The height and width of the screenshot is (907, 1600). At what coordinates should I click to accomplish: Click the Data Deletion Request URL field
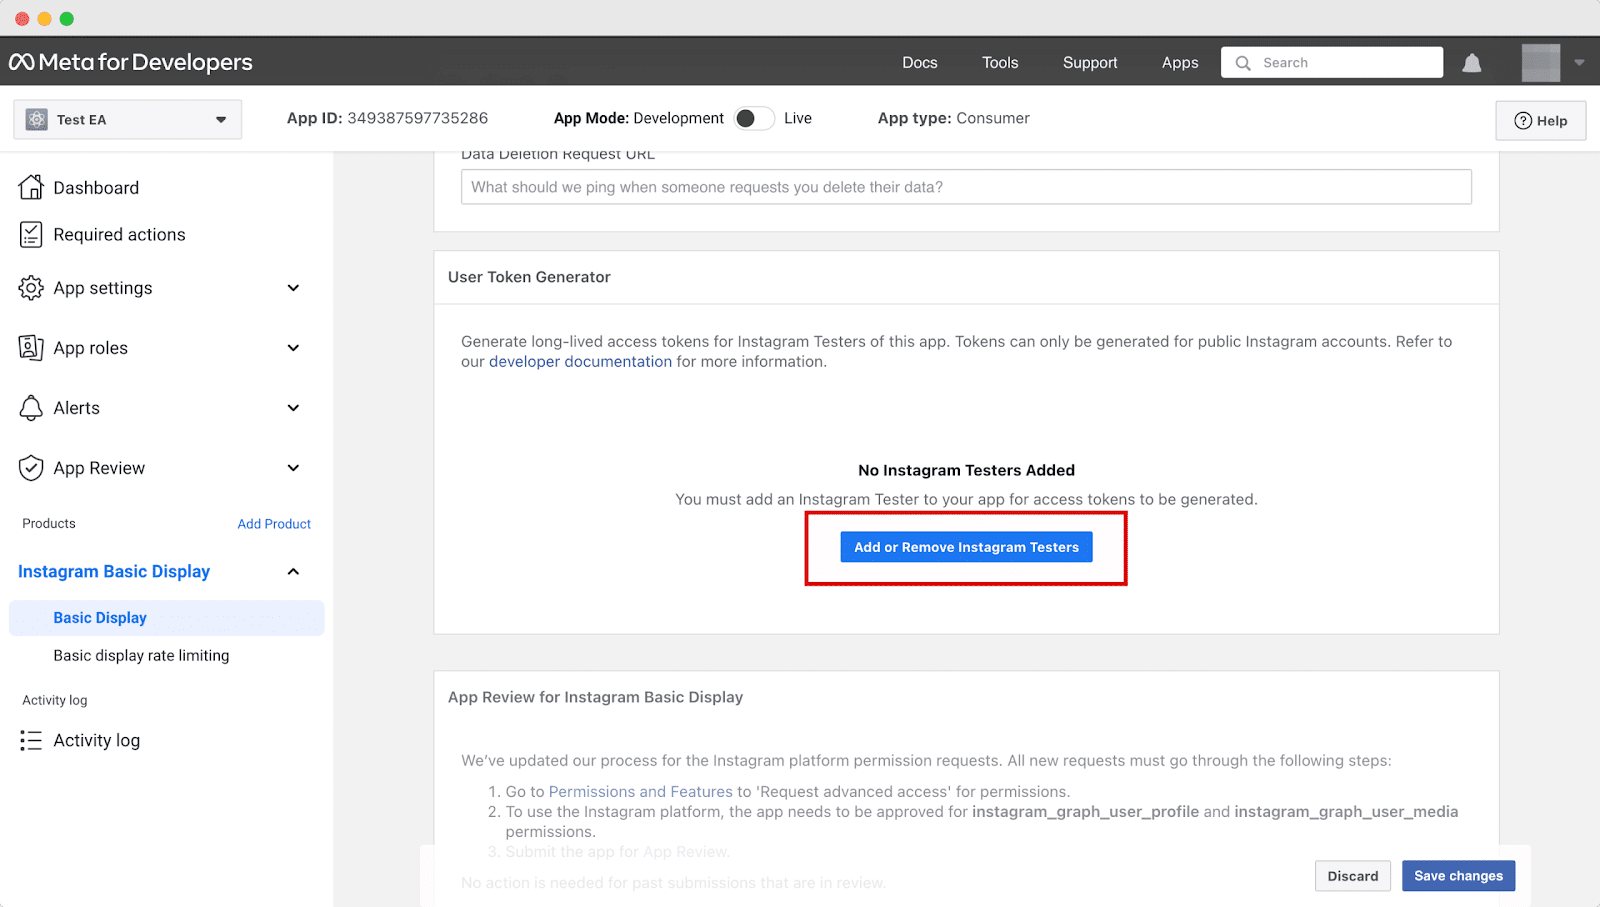click(966, 187)
